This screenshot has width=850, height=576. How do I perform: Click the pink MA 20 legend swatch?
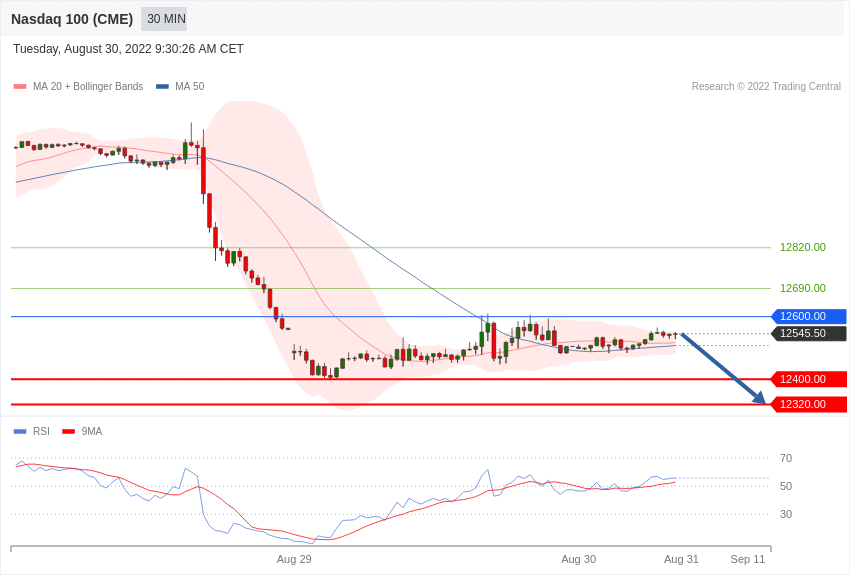click(x=20, y=87)
